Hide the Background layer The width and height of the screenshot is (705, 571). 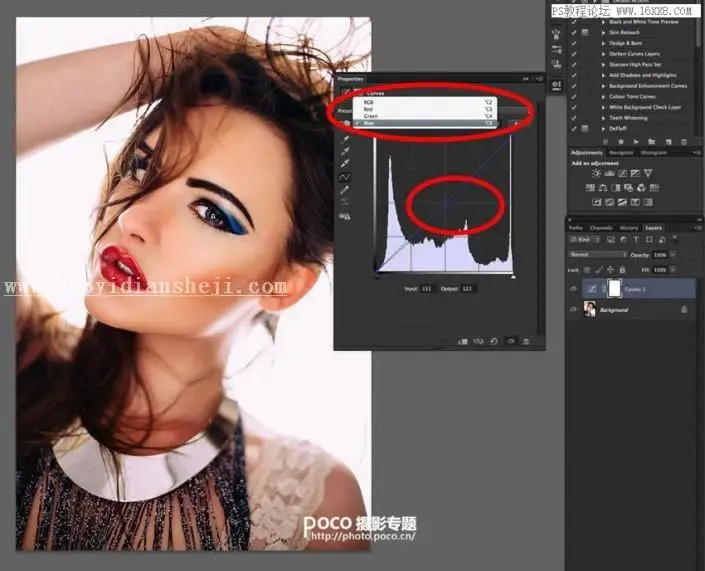tap(573, 309)
